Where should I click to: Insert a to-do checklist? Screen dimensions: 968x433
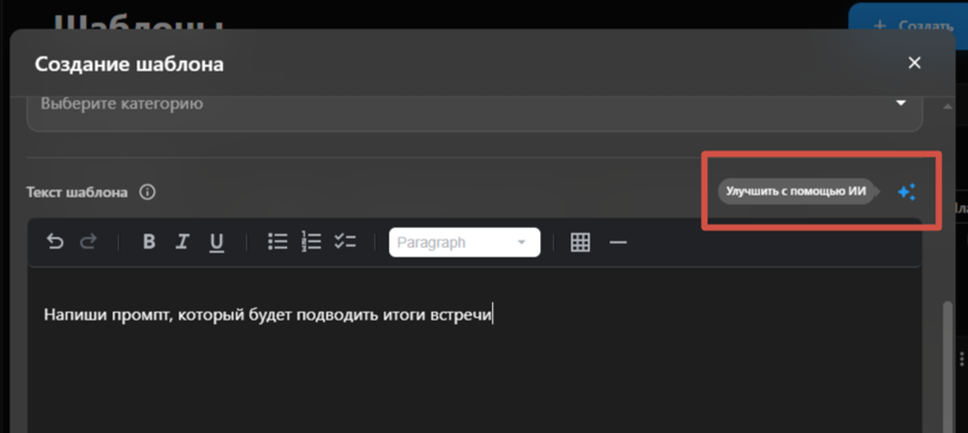click(x=344, y=242)
